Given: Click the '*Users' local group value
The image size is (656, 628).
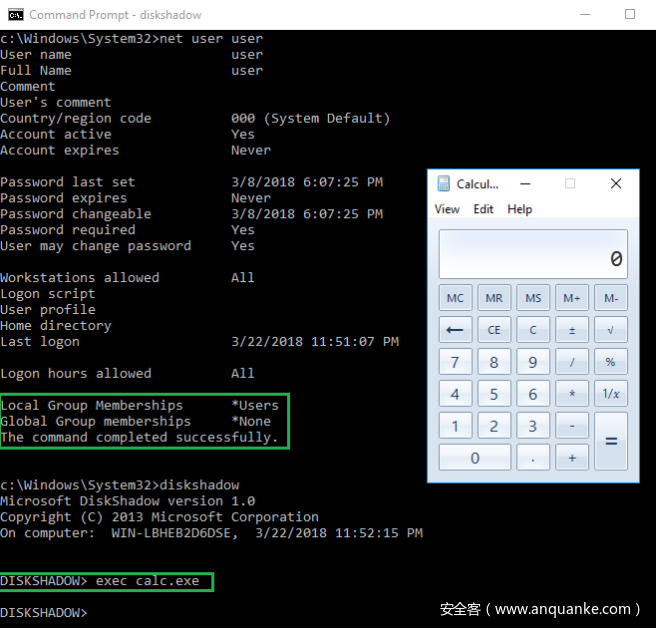Looking at the screenshot, I should click(255, 405).
